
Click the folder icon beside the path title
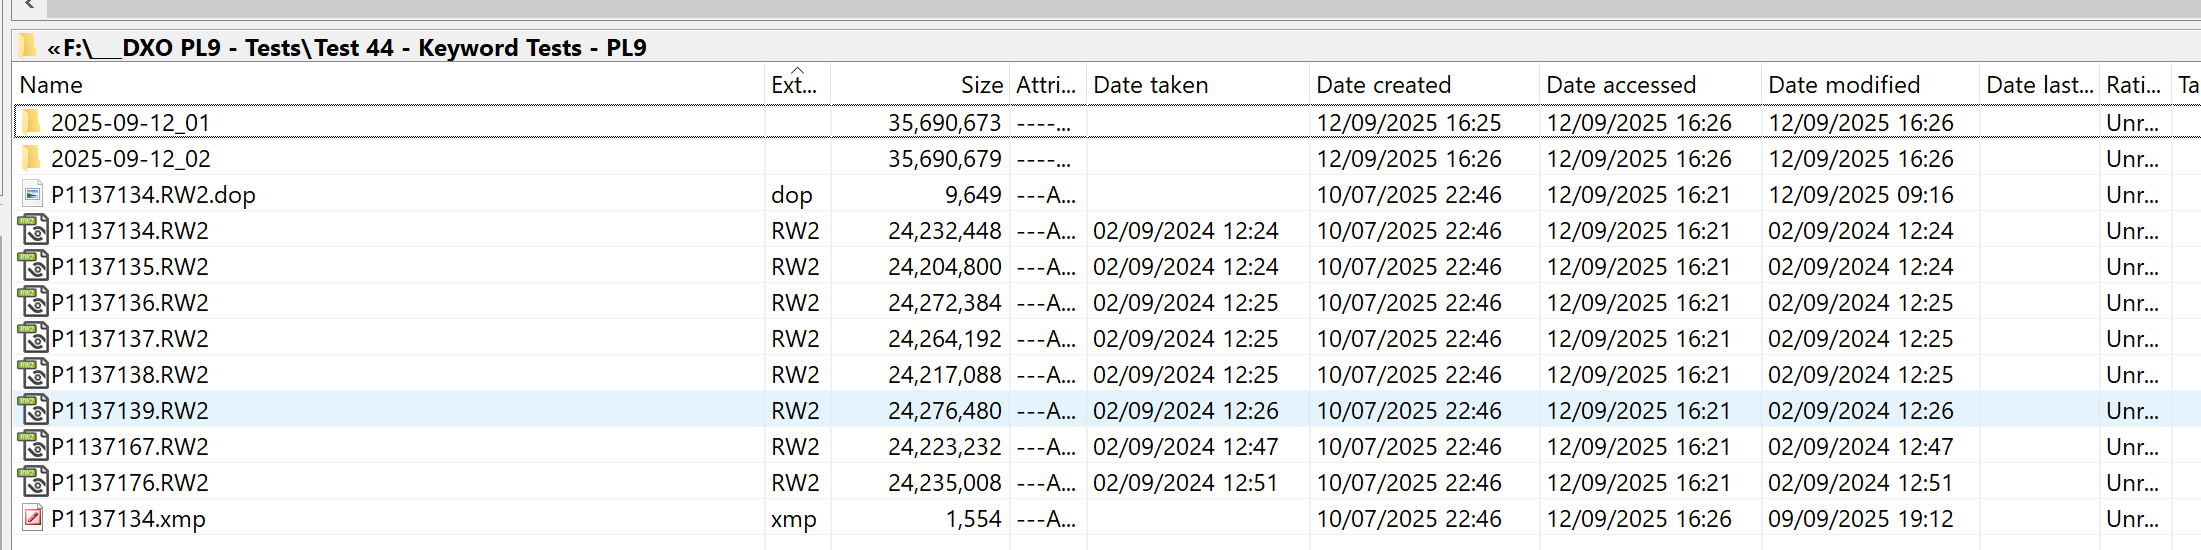(27, 47)
